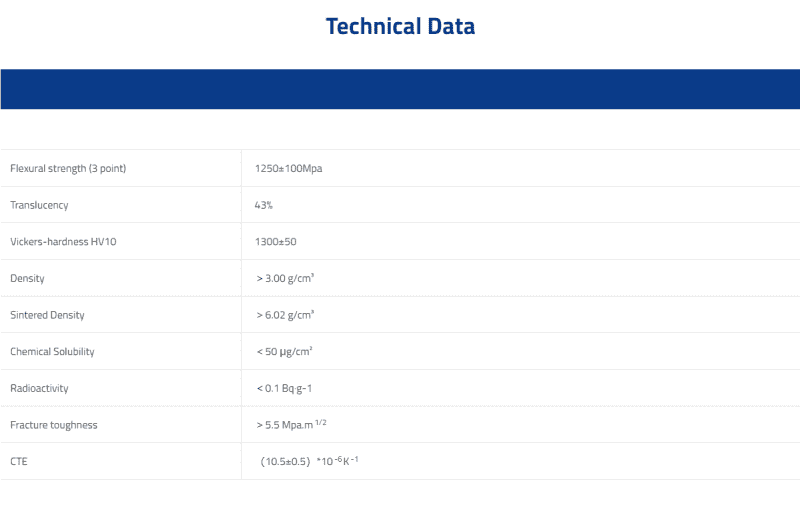The width and height of the screenshot is (800, 507).
Task: Select the Radioactivity row label
Action: pyautogui.click(x=39, y=388)
